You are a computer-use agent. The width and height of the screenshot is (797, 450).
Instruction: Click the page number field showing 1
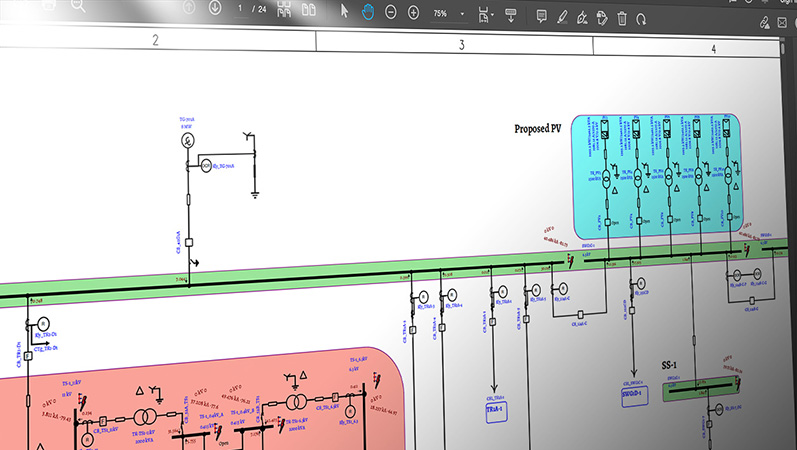click(240, 8)
